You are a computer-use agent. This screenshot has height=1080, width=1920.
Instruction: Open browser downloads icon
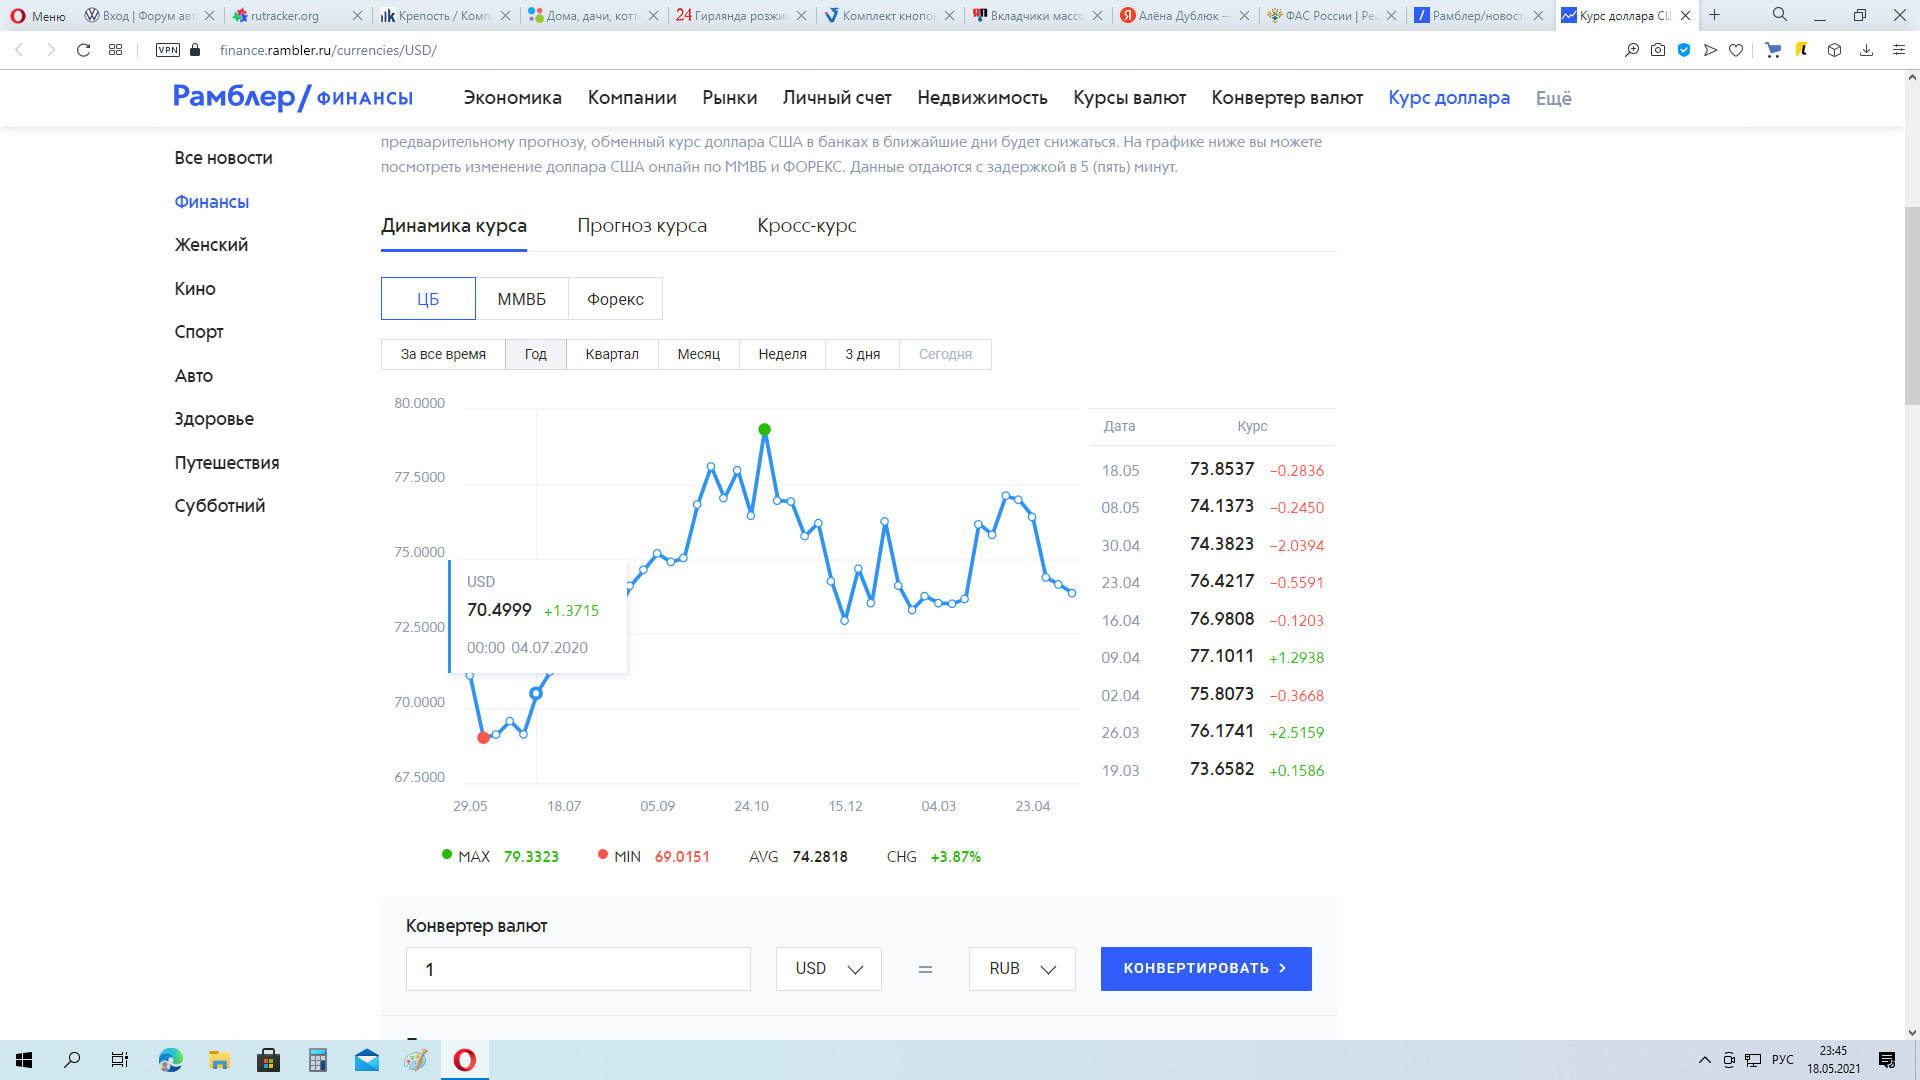pyautogui.click(x=1866, y=50)
